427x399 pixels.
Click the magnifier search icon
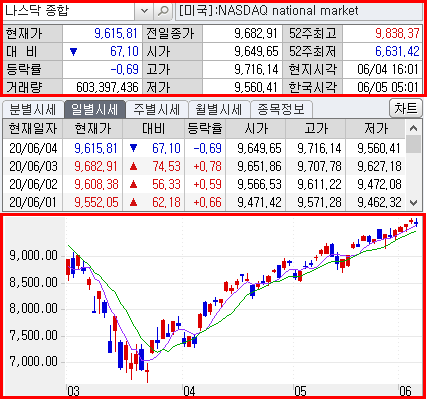(163, 11)
